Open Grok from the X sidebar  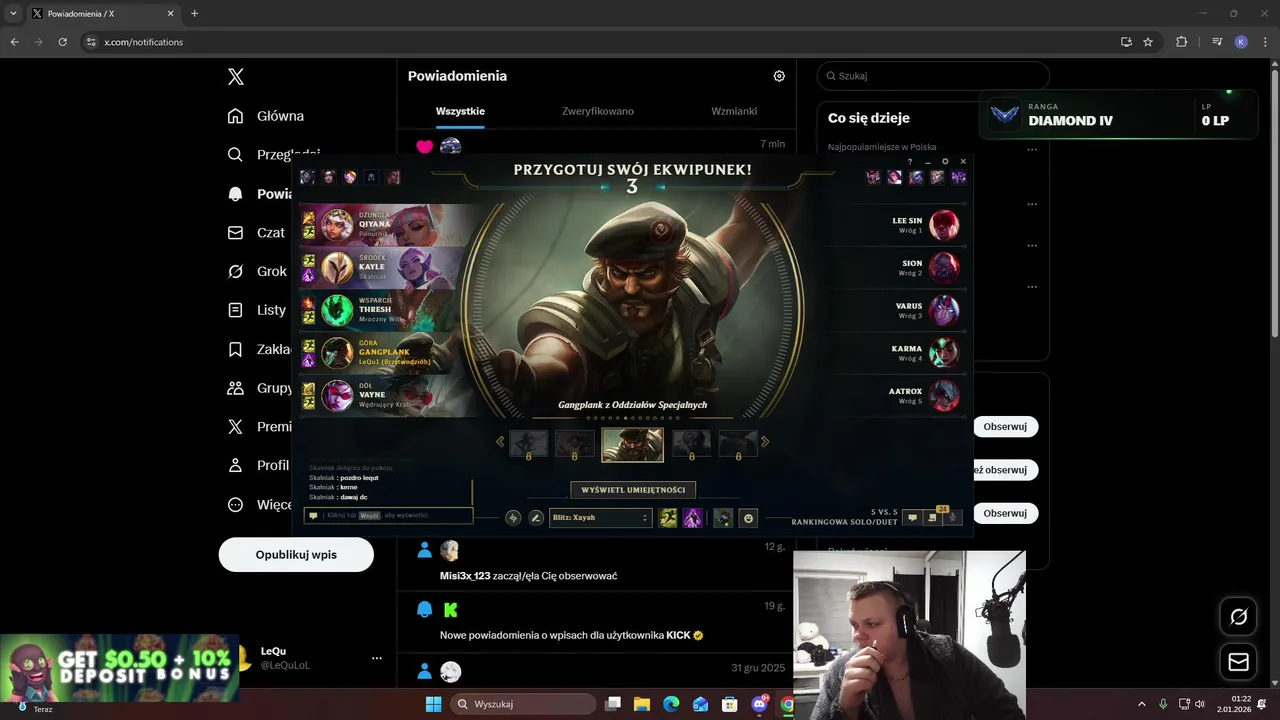257,271
